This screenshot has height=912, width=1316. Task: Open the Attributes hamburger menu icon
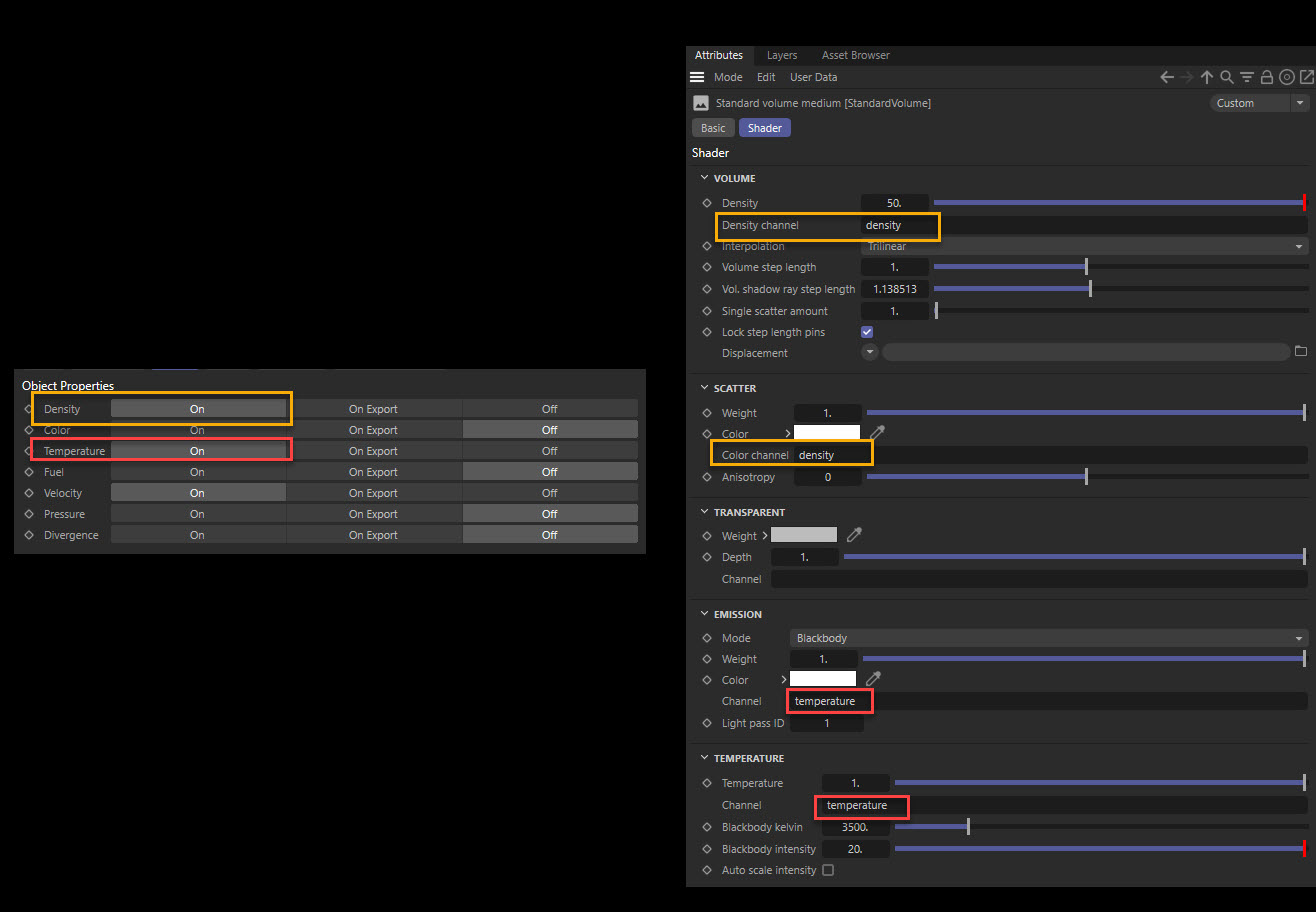tap(698, 77)
